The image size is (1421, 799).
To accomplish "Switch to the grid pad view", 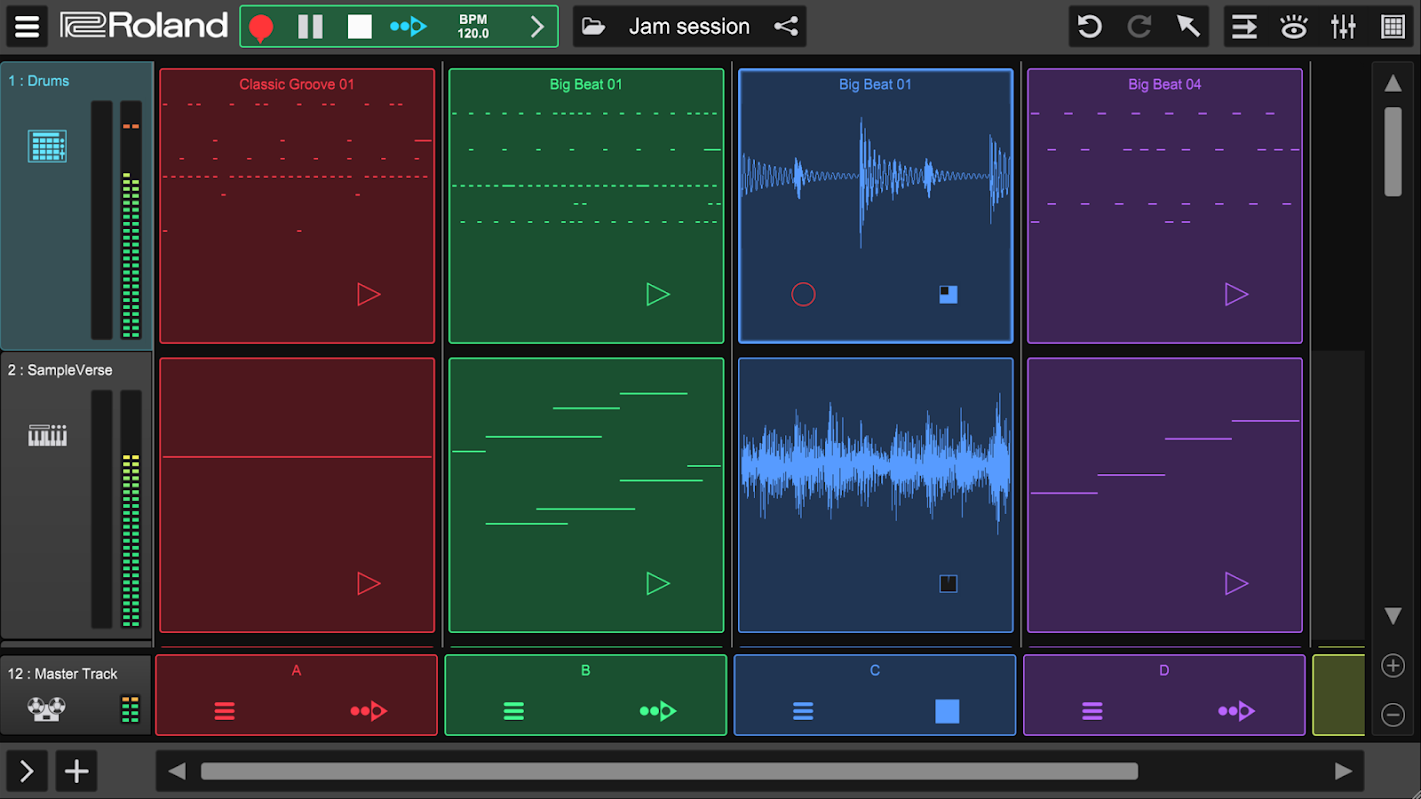I will click(1393, 27).
